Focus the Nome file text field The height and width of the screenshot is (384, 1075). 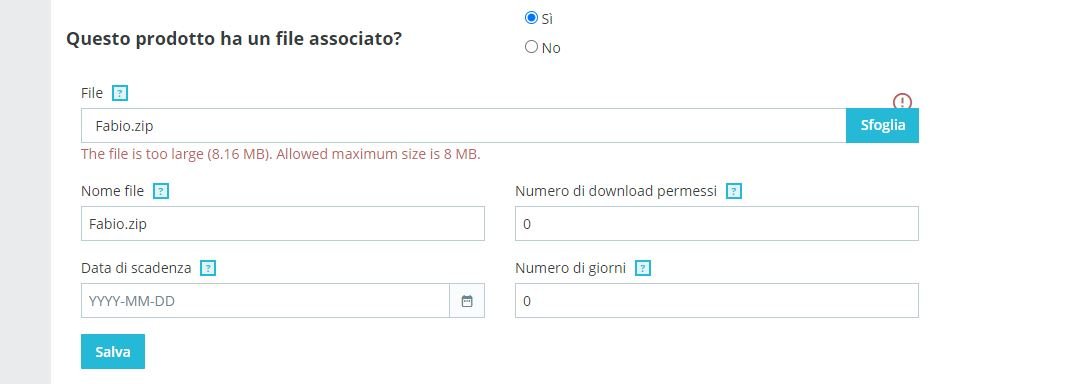pyautogui.click(x=282, y=224)
